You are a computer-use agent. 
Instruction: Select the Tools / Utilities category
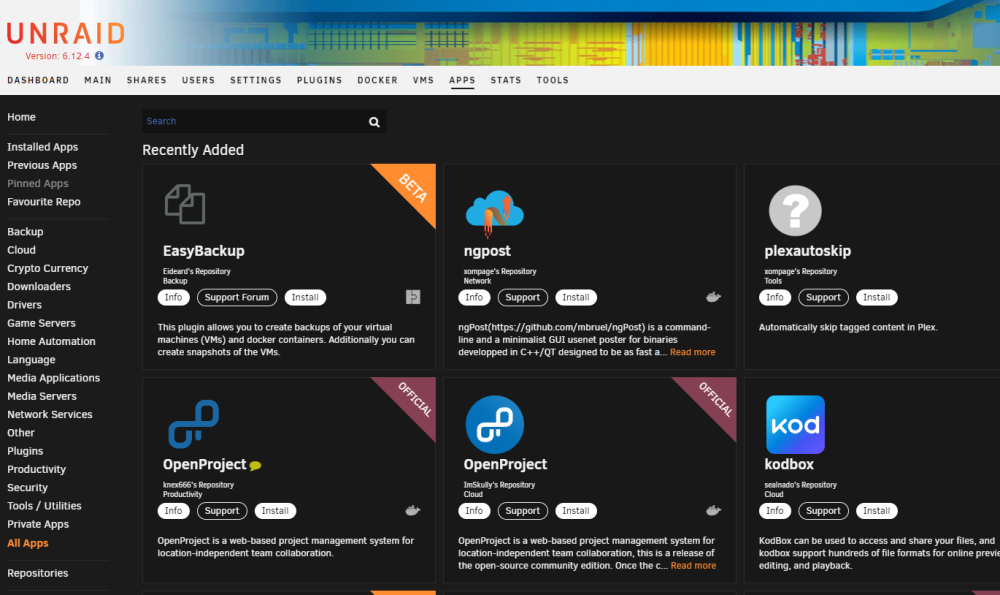pyautogui.click(x=45, y=506)
